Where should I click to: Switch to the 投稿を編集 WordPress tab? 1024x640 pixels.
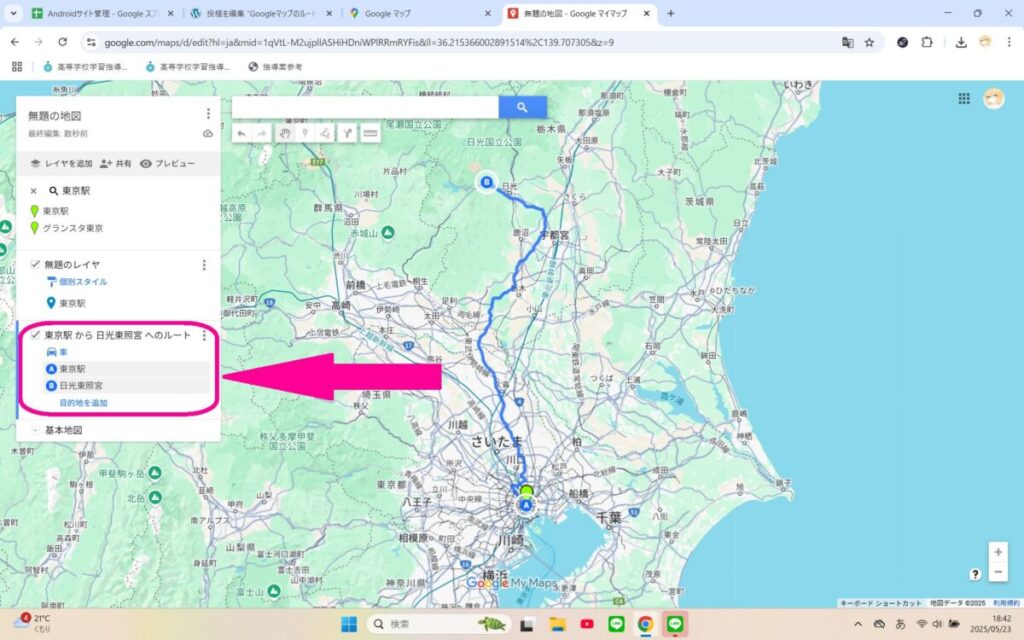tap(261, 13)
